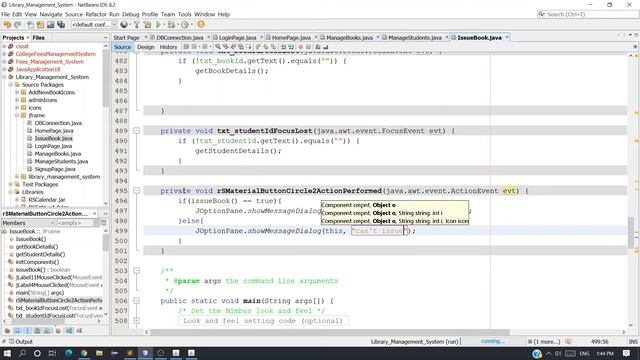Click the Open Project folder icon

pyautogui.click(x=40, y=25)
